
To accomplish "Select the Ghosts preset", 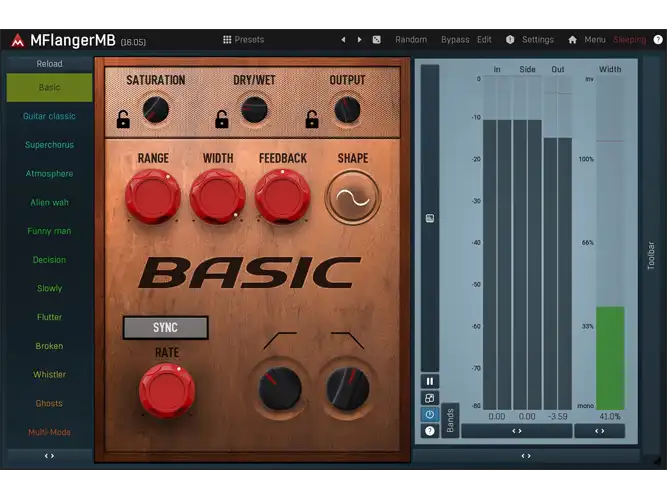I will click(x=49, y=403).
